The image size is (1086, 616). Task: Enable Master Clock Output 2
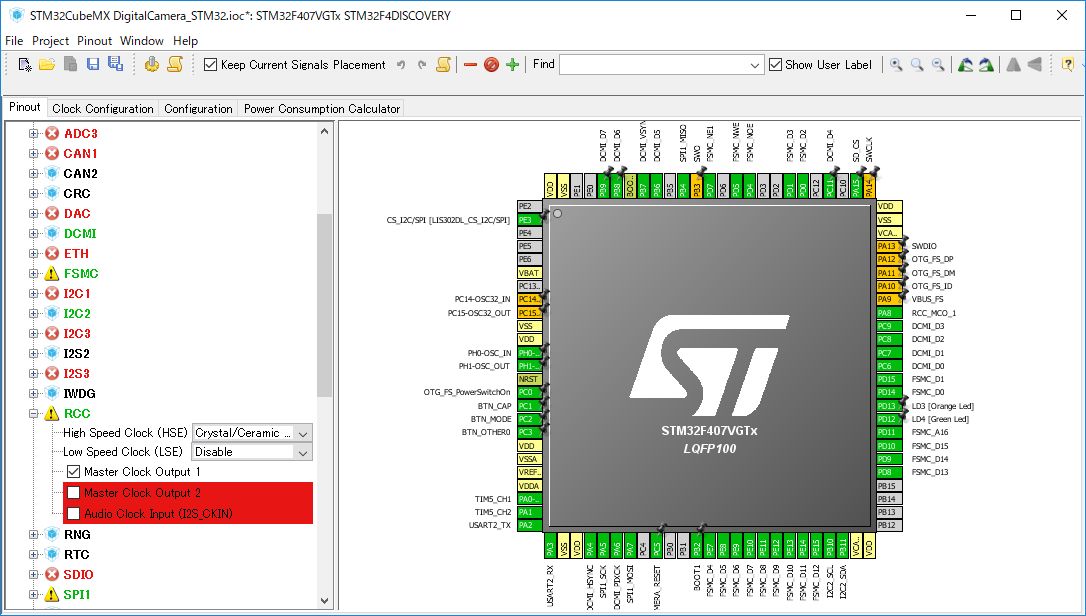tap(72, 491)
